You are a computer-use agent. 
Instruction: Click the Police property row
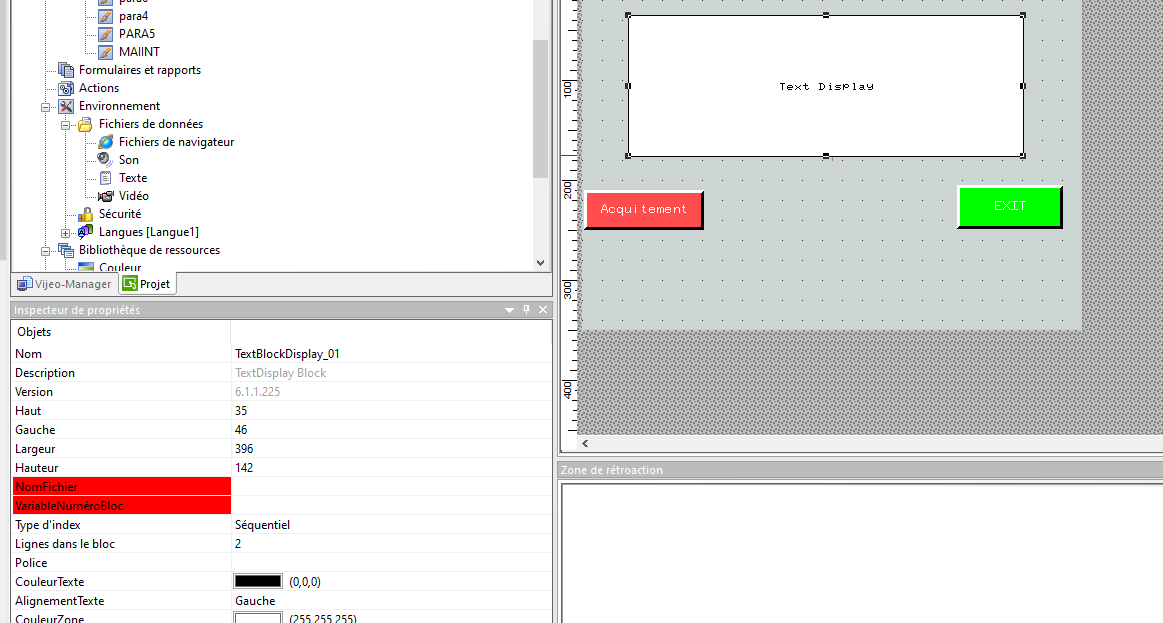282,563
